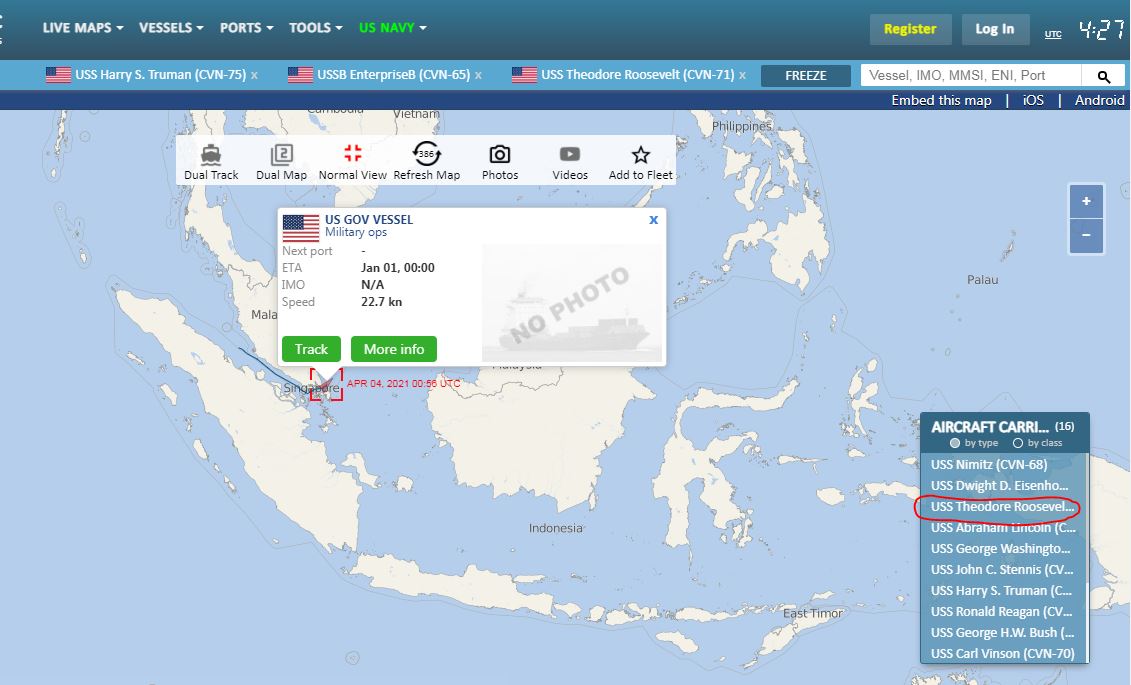Click the speed value '22.7 kn'
Viewport: 1131px width, 685px height.
point(382,301)
